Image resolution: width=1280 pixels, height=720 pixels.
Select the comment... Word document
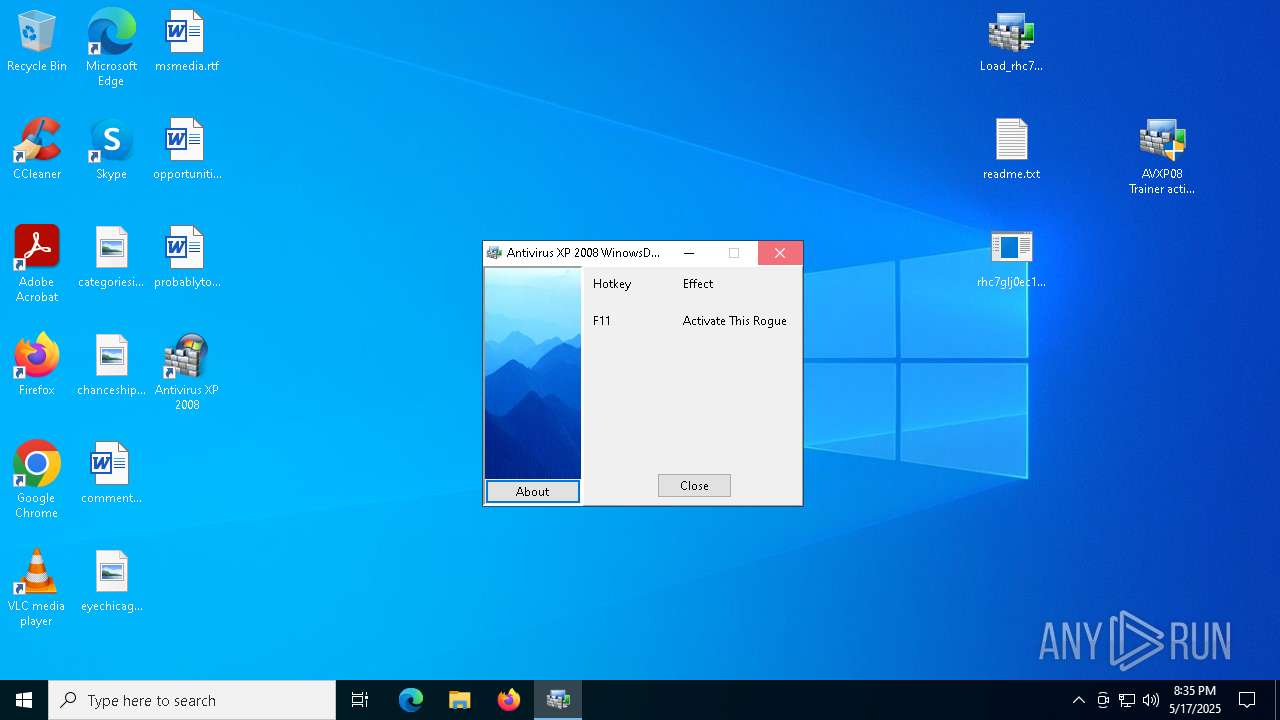tap(111, 474)
